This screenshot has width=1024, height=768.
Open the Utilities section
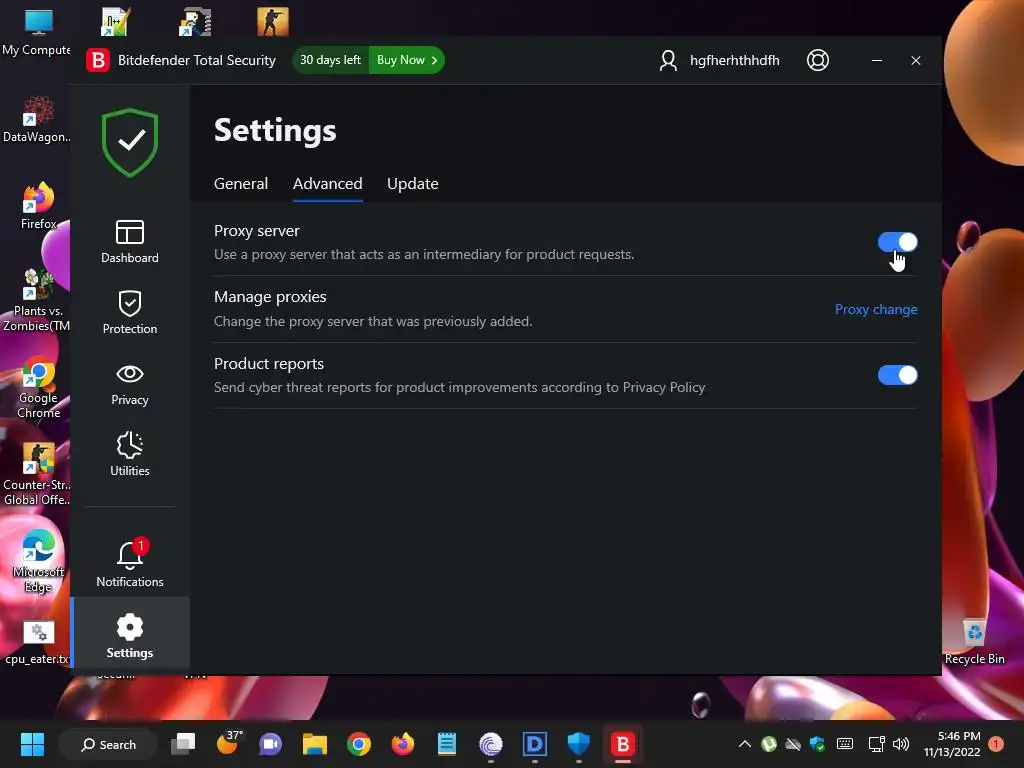coord(129,454)
